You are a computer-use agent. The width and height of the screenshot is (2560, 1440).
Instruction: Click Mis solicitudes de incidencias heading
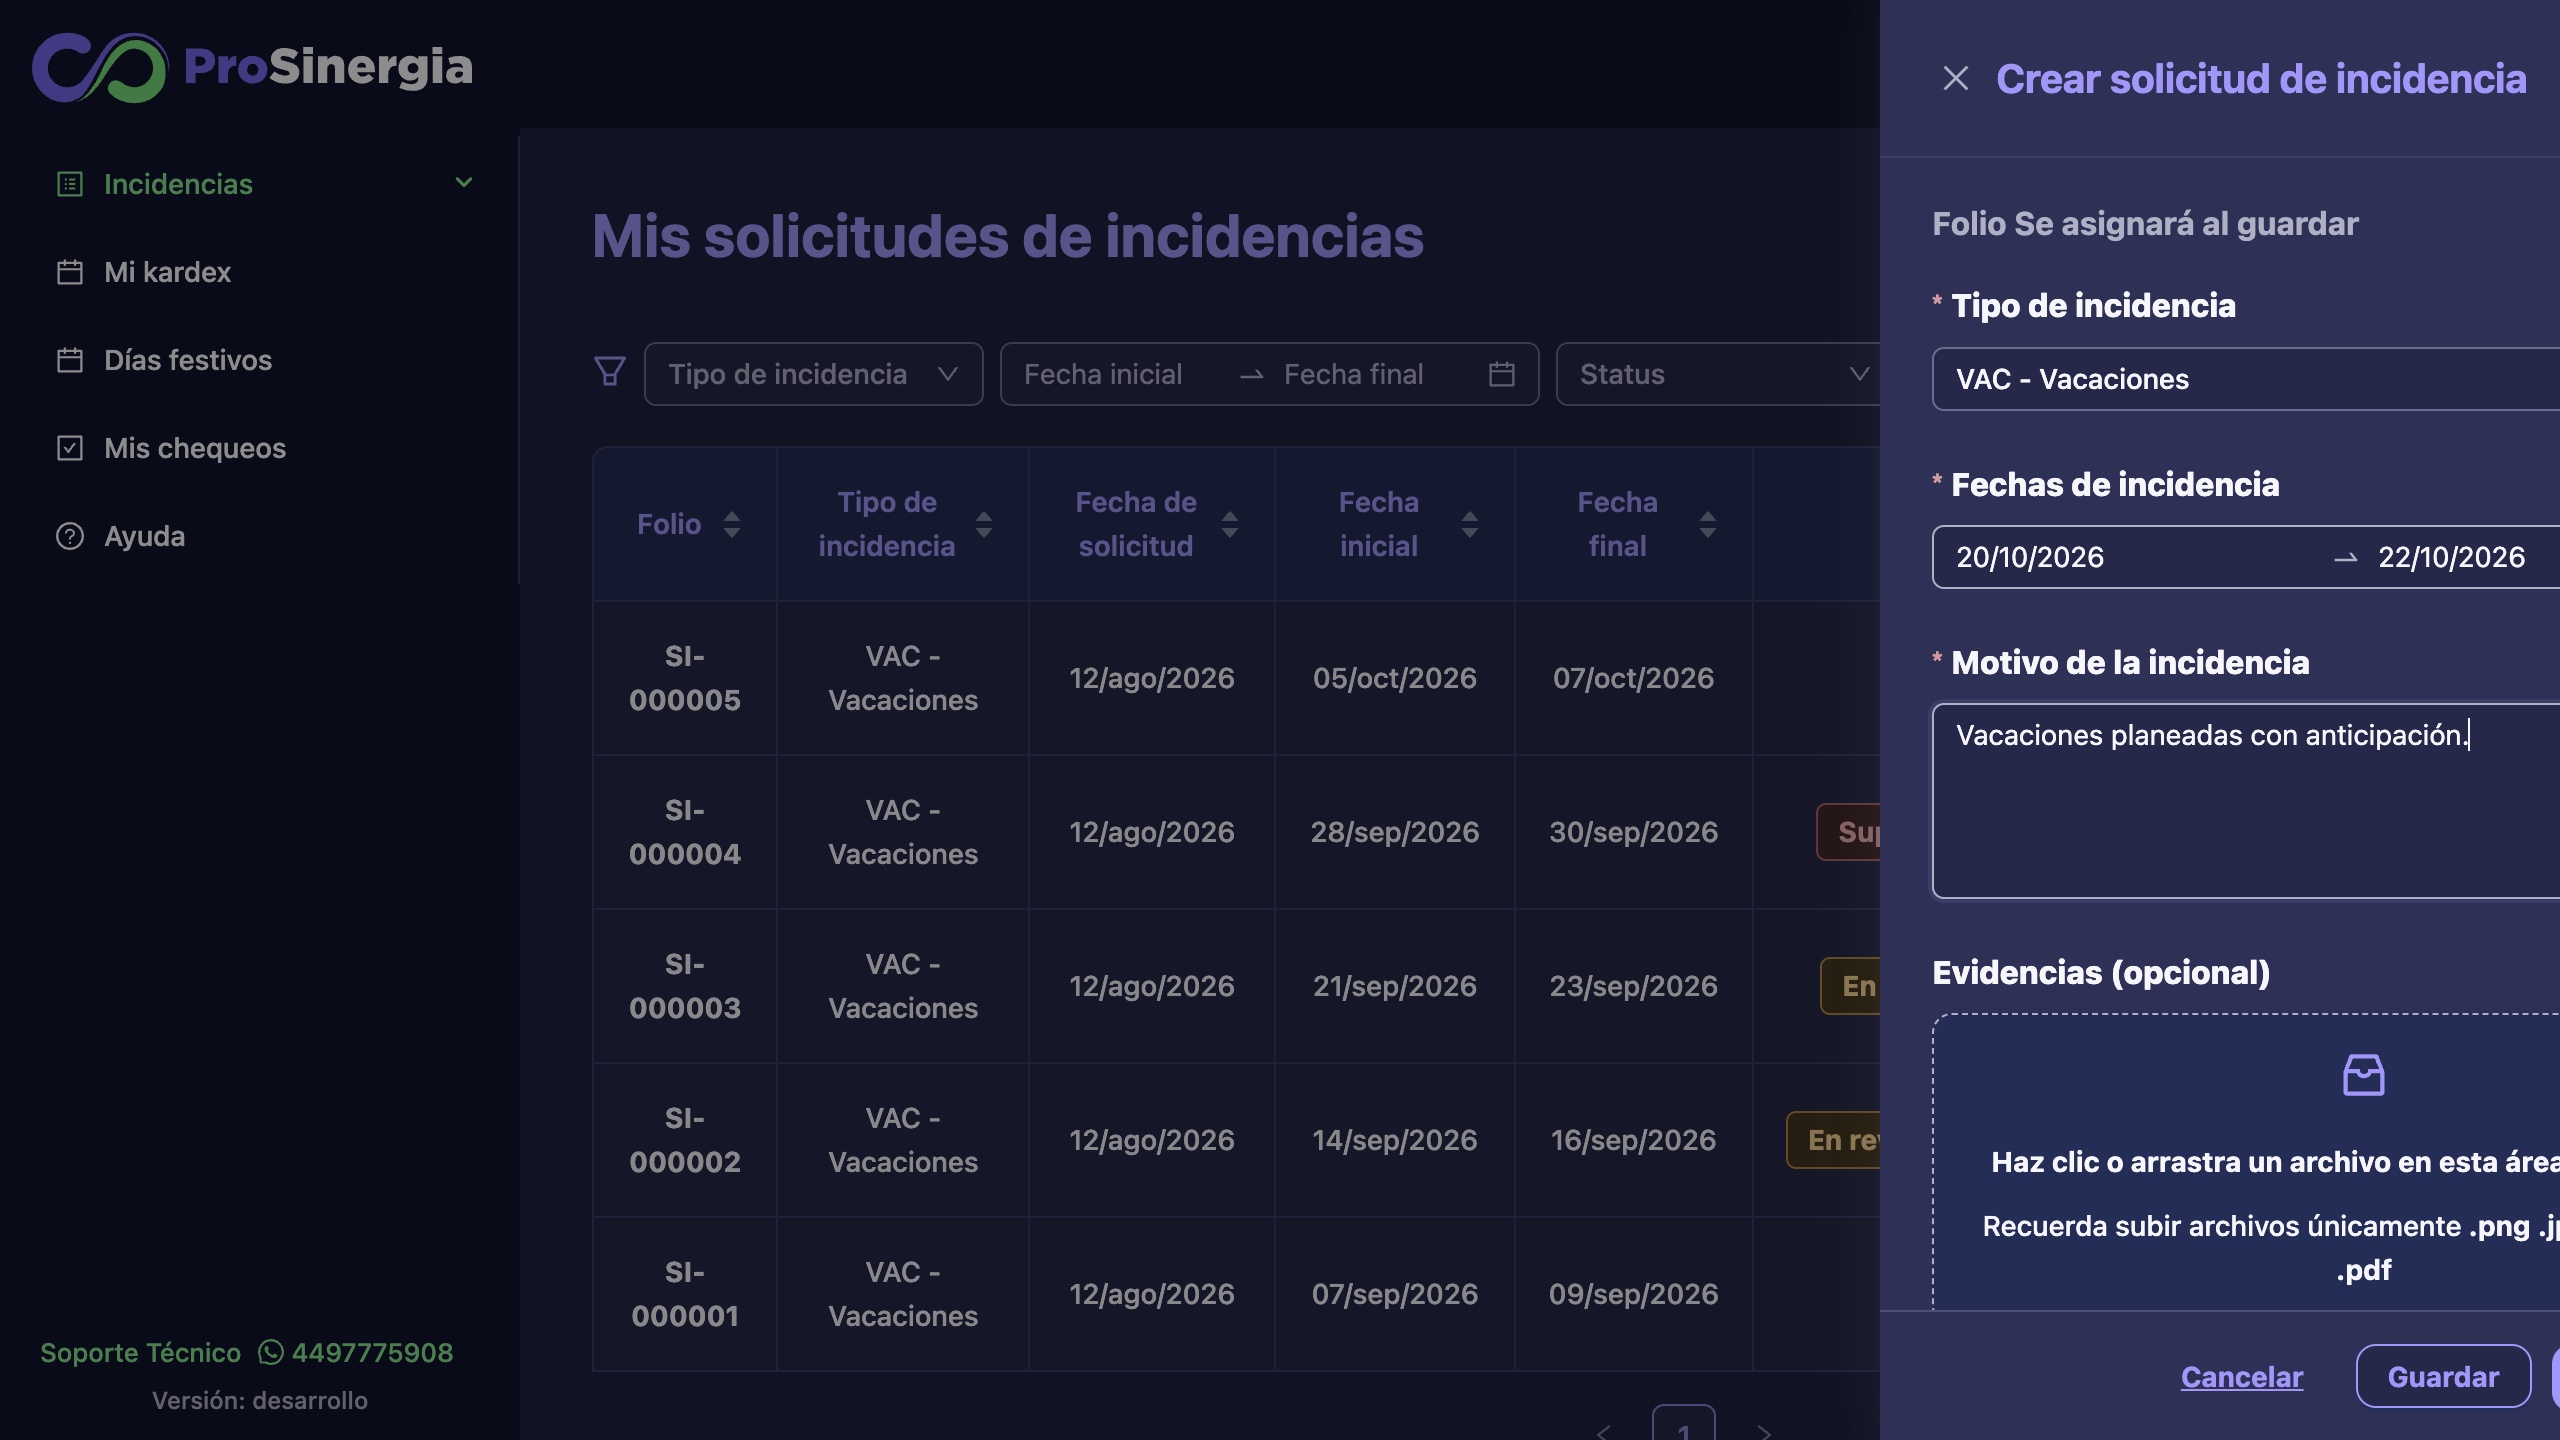click(x=1008, y=236)
